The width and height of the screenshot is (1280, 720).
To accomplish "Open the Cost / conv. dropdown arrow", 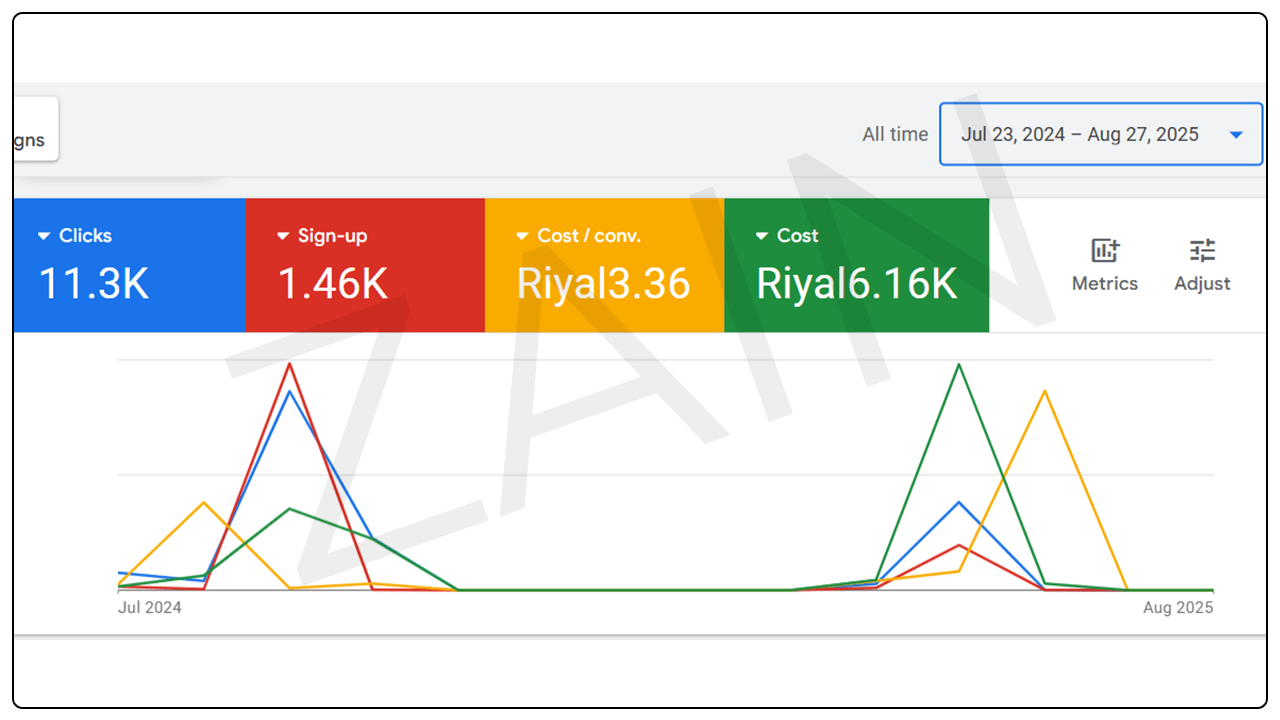I will tap(523, 236).
